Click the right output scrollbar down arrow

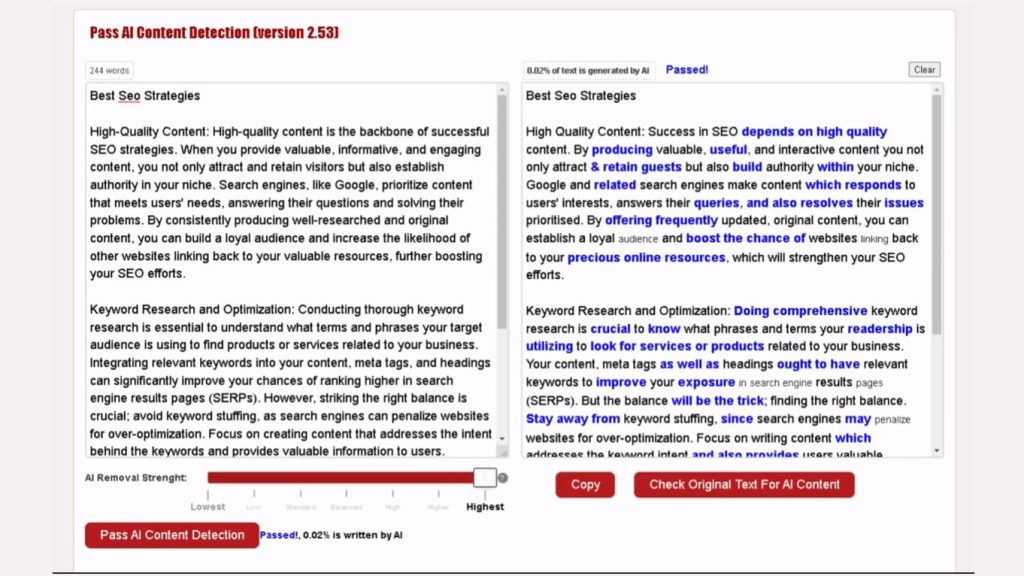coord(937,451)
